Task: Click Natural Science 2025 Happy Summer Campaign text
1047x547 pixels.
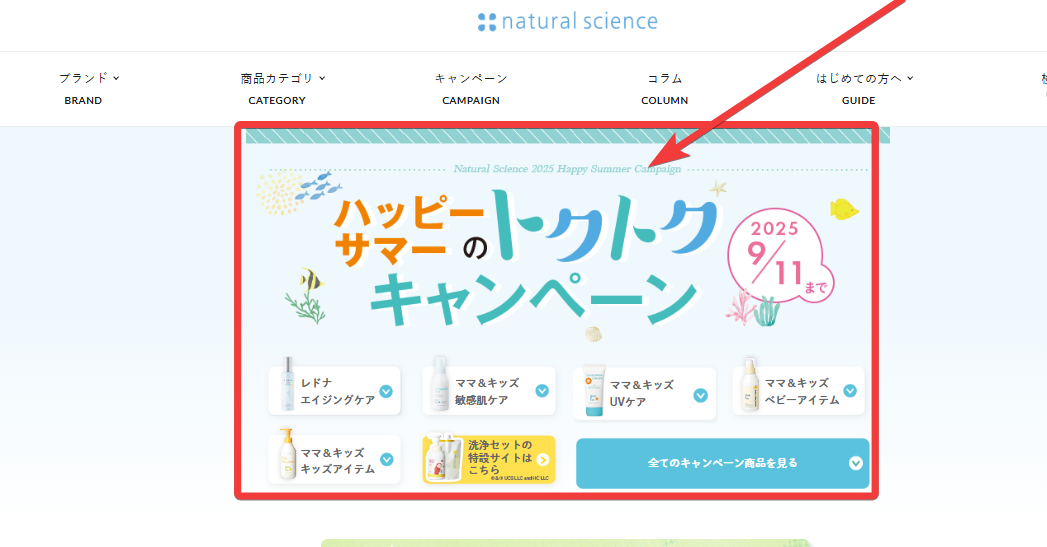Action: pyautogui.click(x=567, y=169)
